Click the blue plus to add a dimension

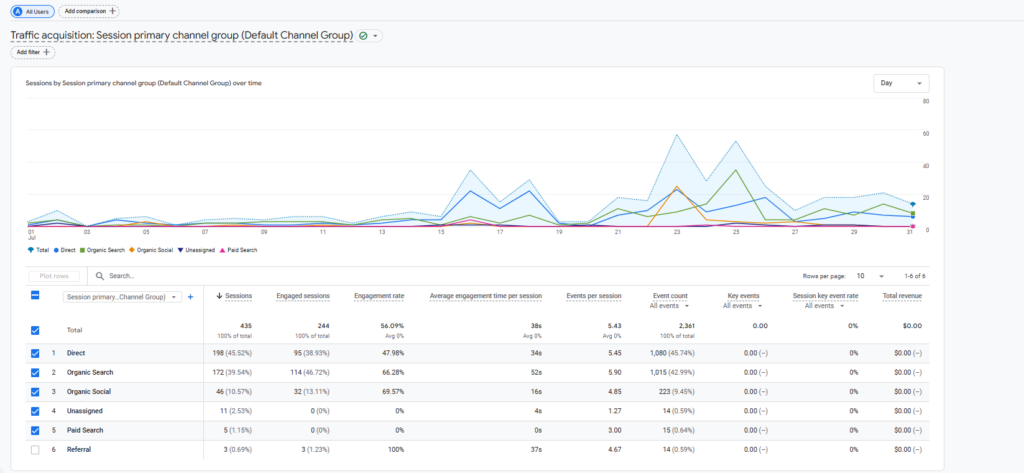point(191,297)
